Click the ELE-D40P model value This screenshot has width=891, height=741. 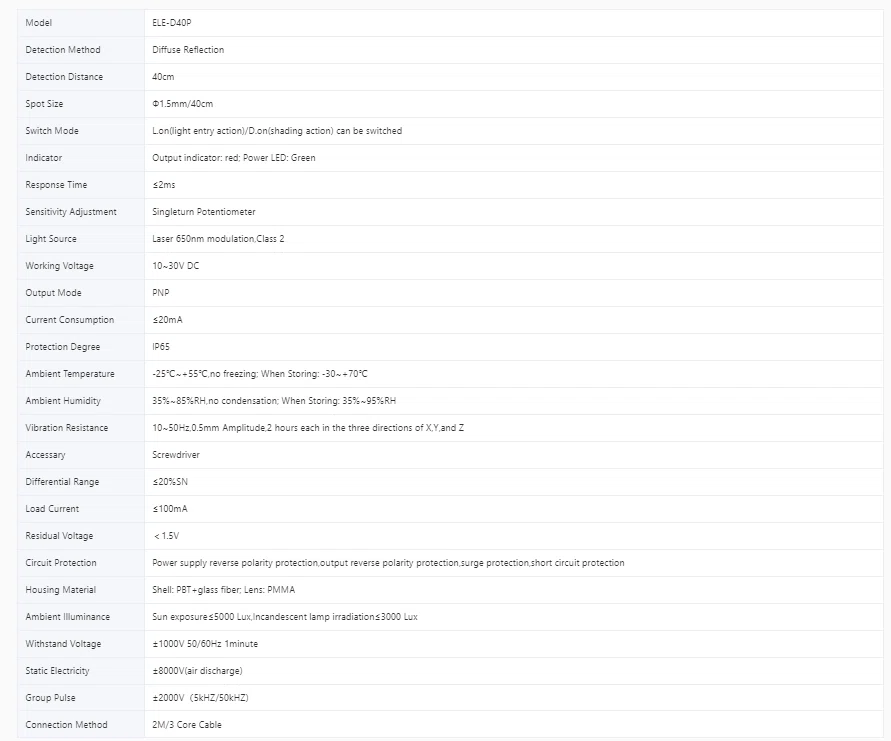(x=172, y=23)
